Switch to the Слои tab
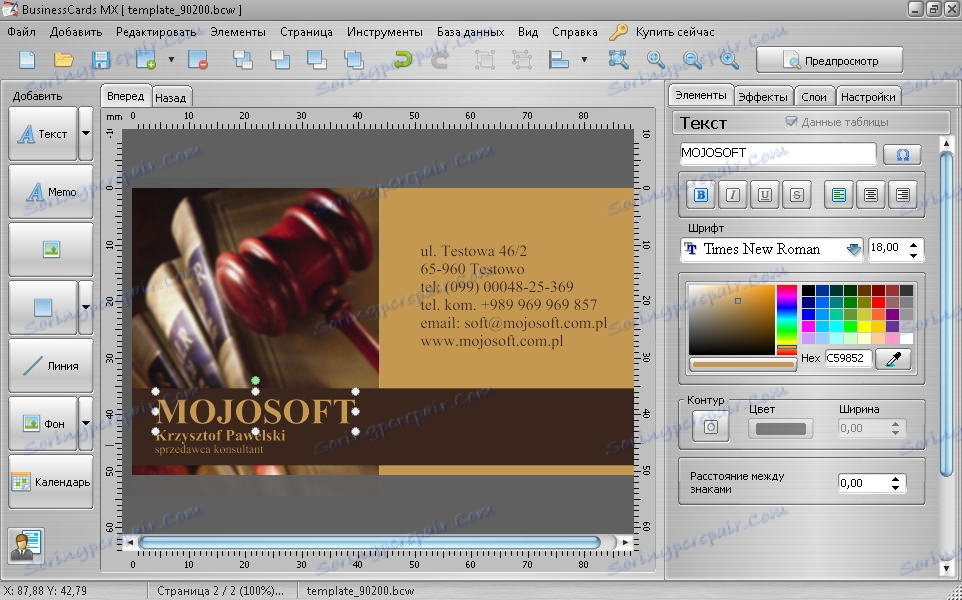962x600 pixels. pos(814,97)
